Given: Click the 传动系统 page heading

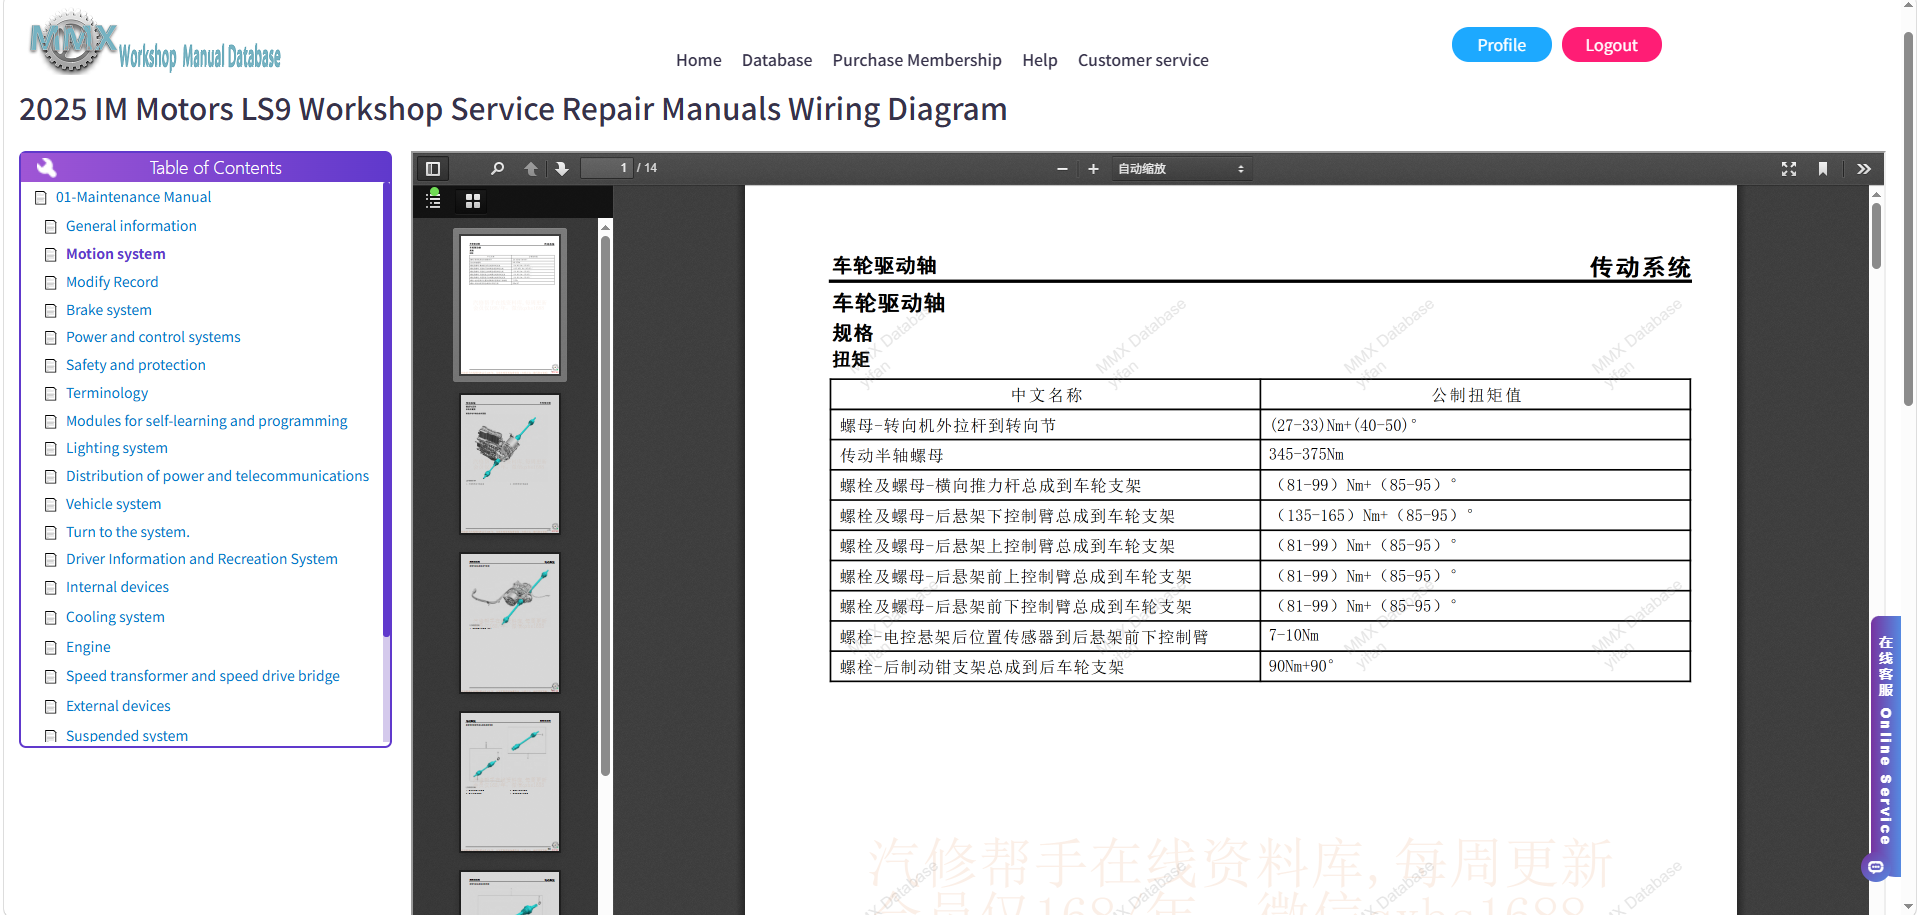Looking at the screenshot, I should (1640, 267).
